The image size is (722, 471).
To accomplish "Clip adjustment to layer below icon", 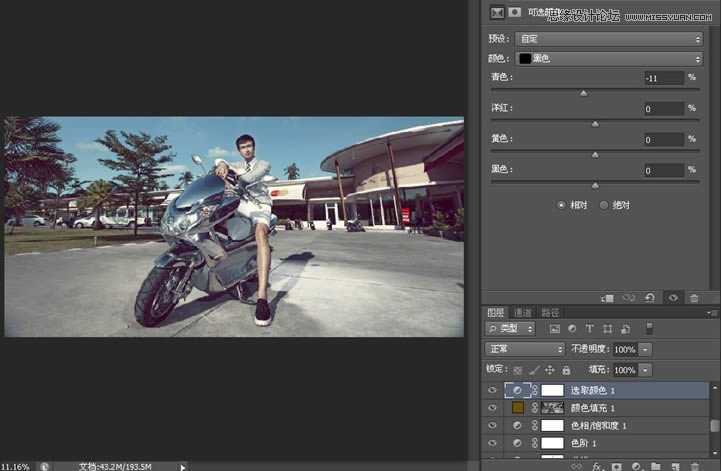I will (x=607, y=298).
